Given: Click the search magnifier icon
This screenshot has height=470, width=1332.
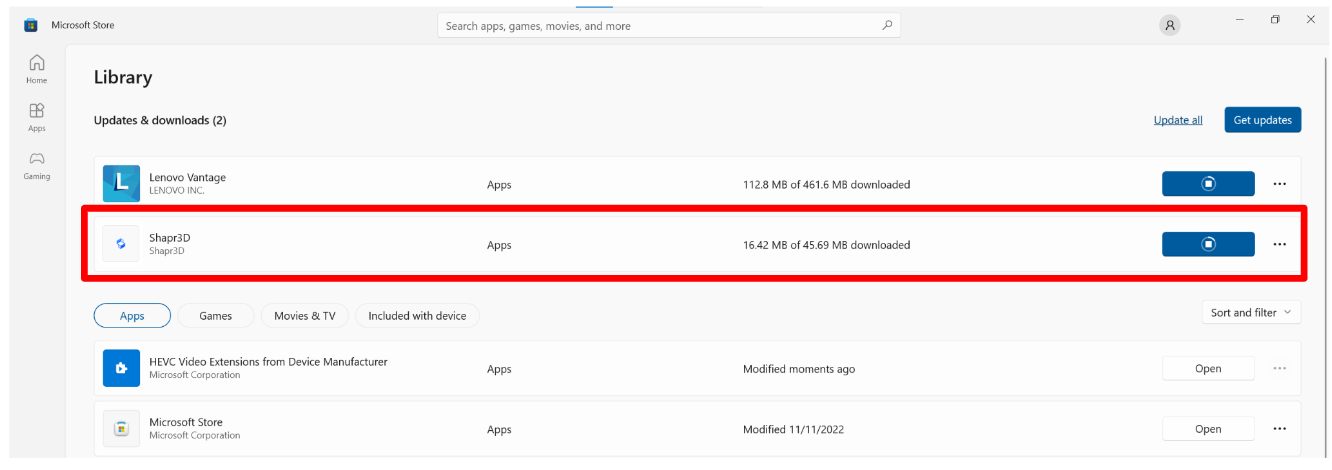Looking at the screenshot, I should click(887, 26).
